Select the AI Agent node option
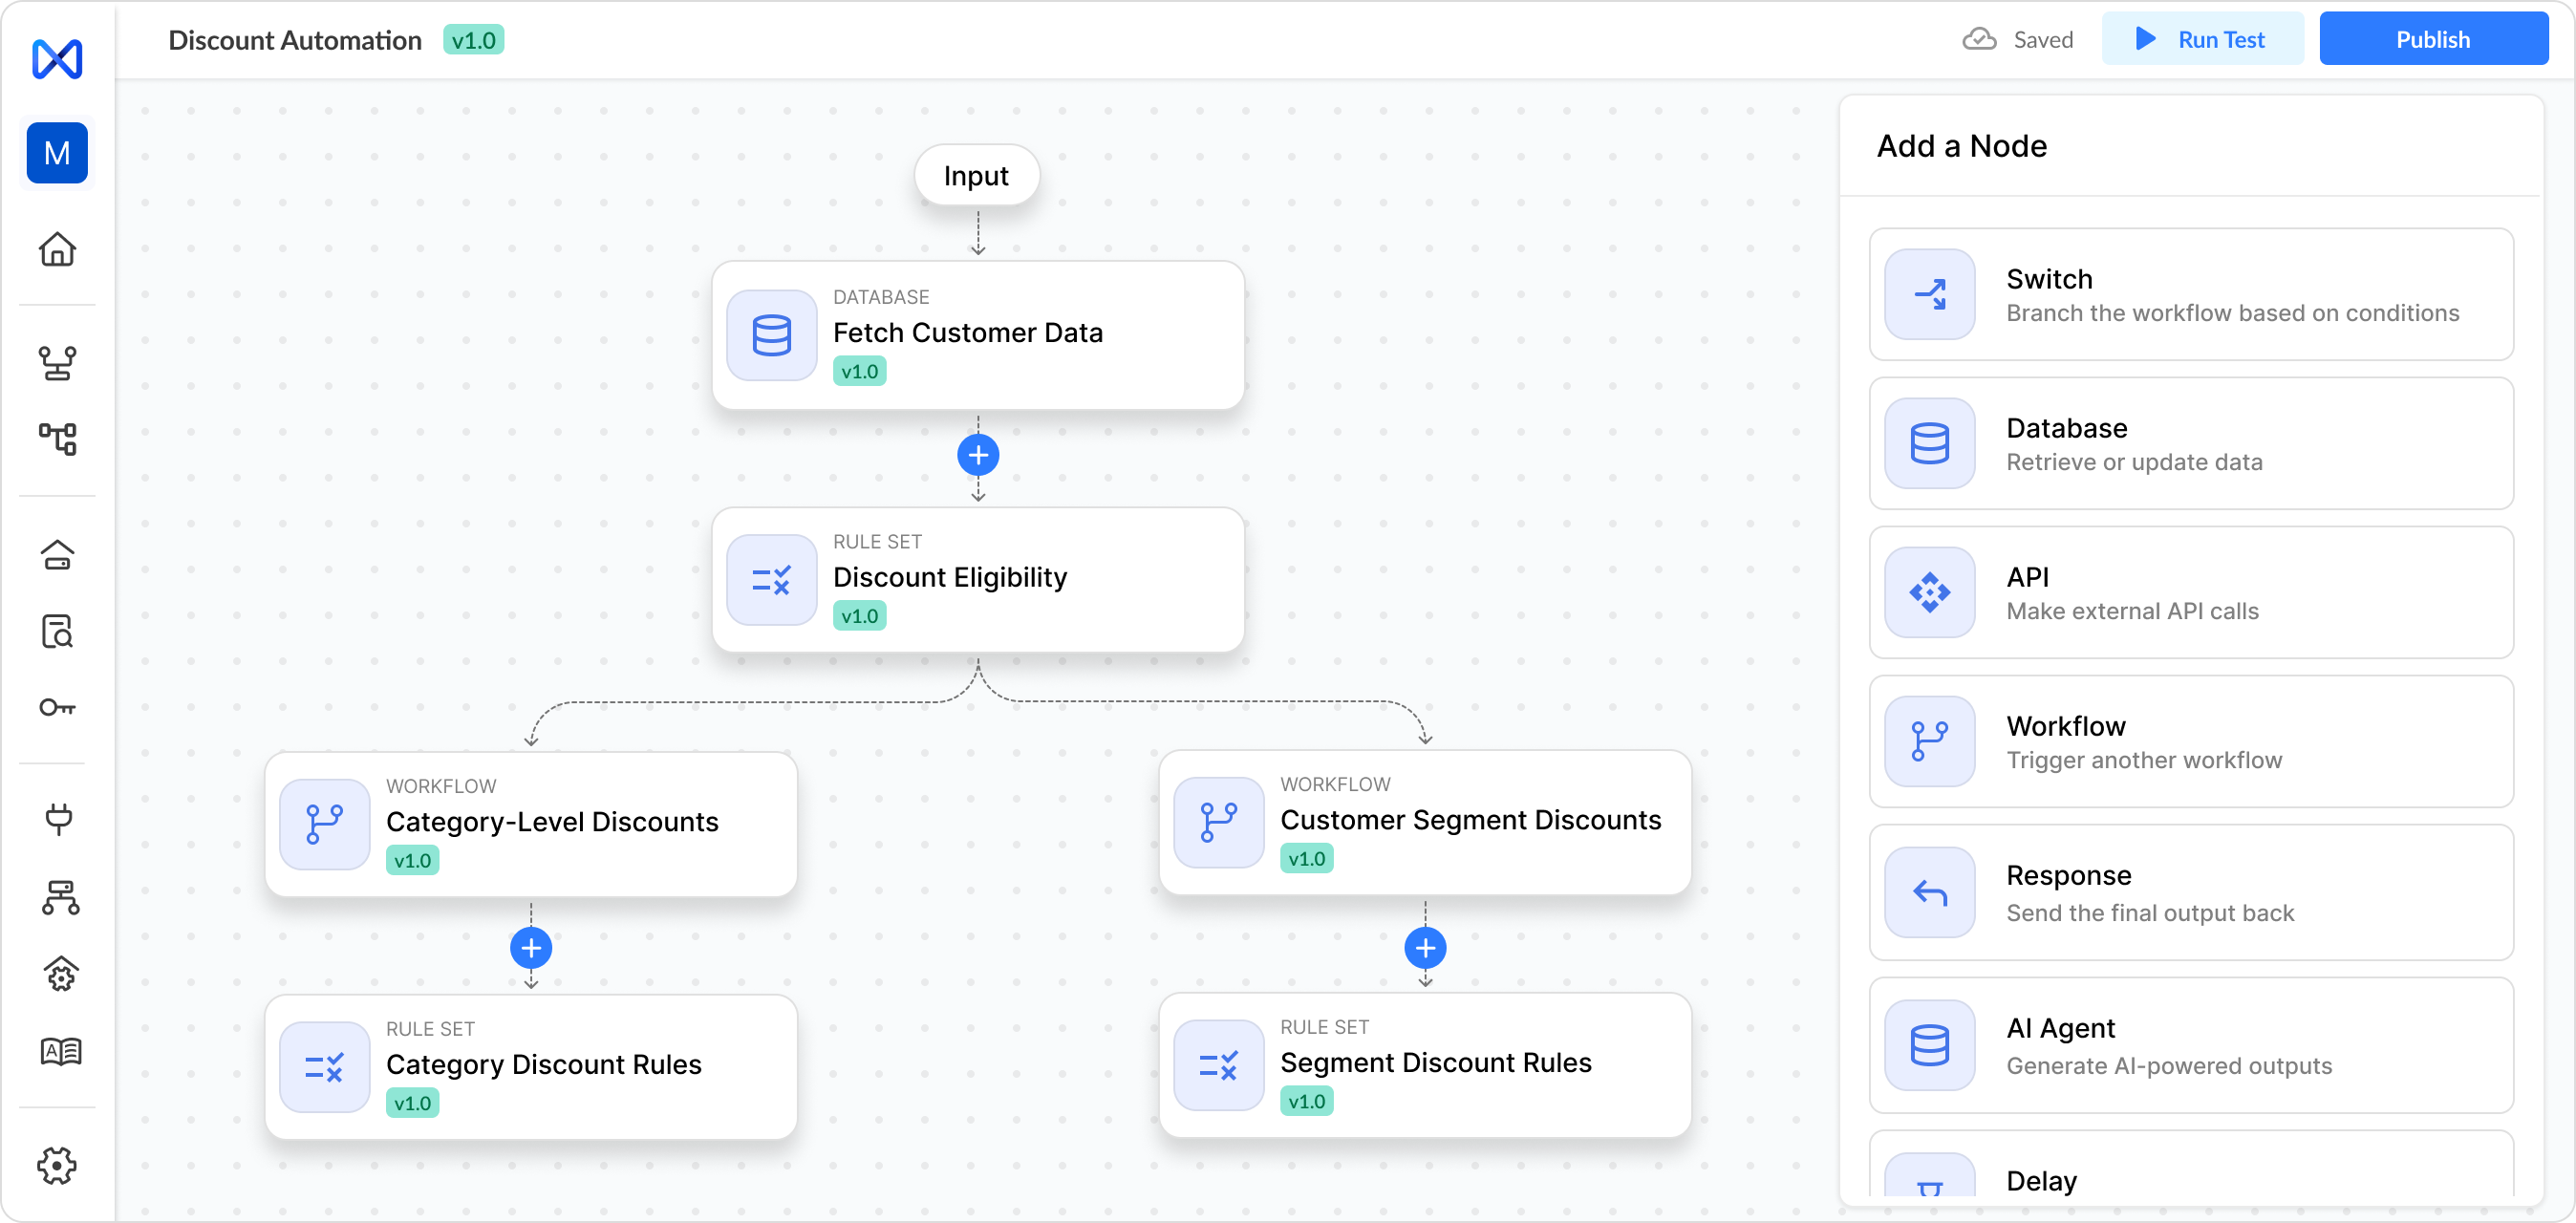Image resolution: width=2576 pixels, height=1223 pixels. click(x=2190, y=1044)
